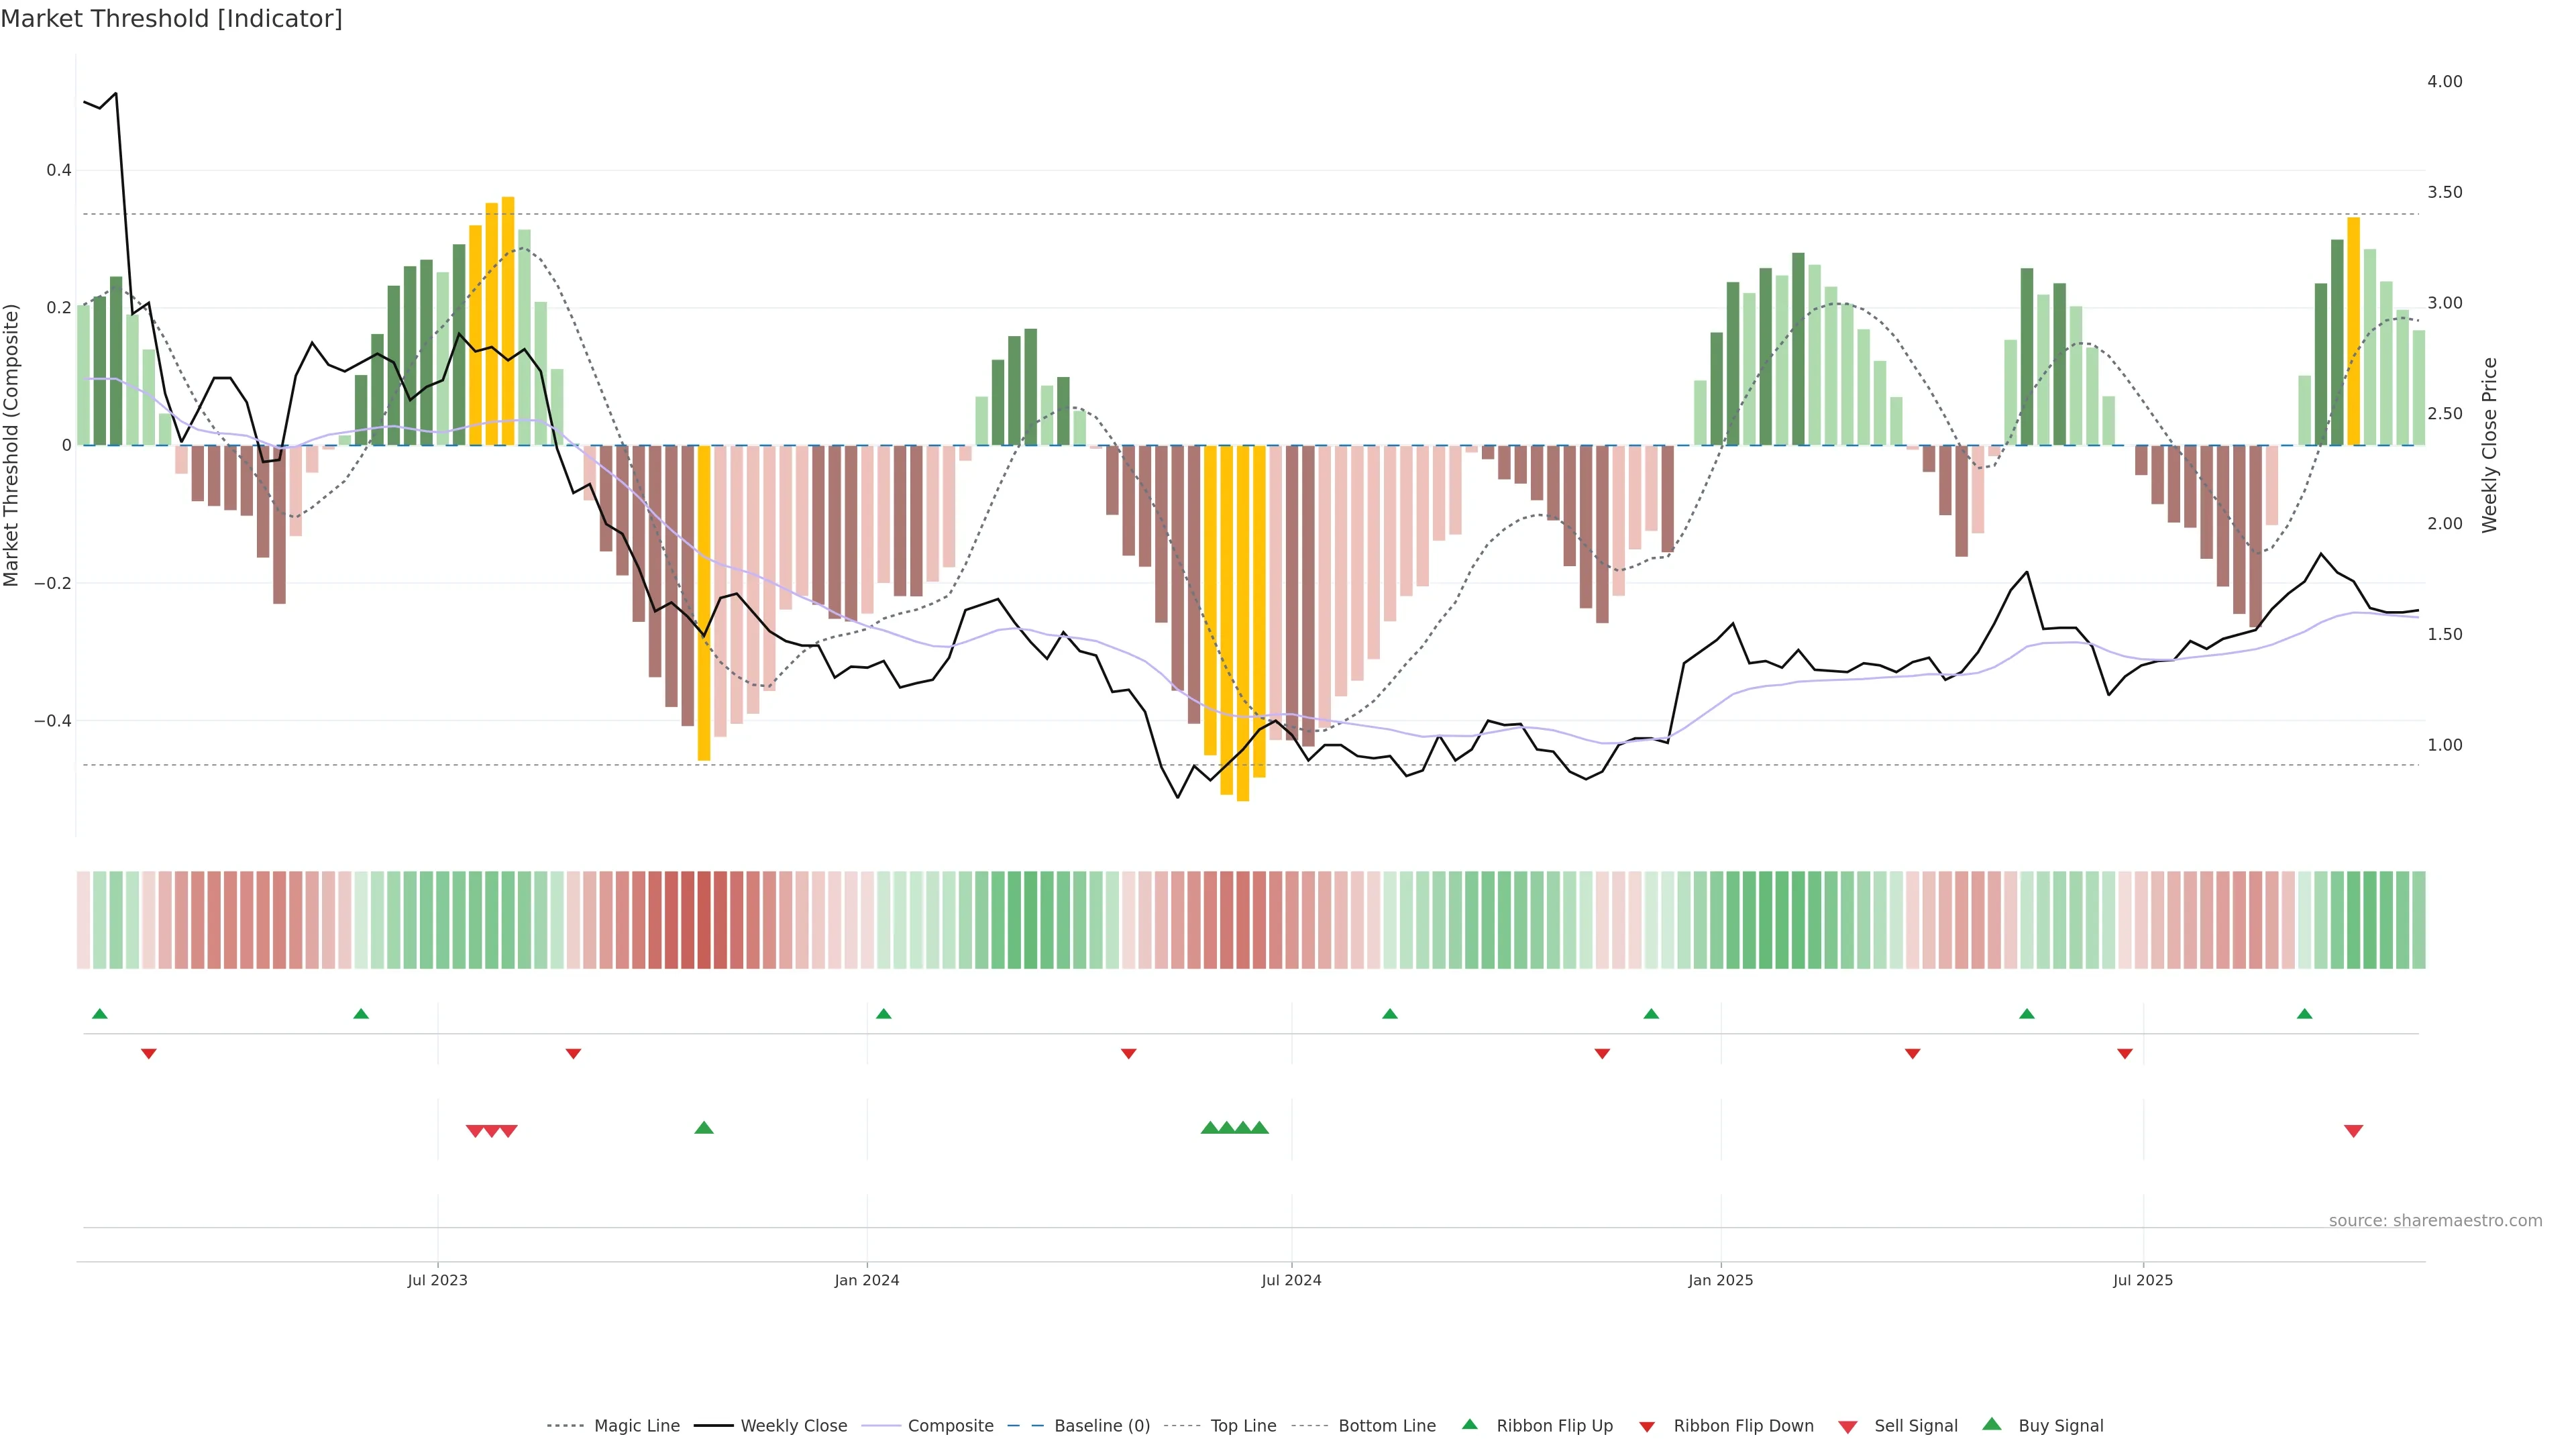Click the first green ribbon flip up marker
The width and height of the screenshot is (2576, 1449).
coord(100,1014)
